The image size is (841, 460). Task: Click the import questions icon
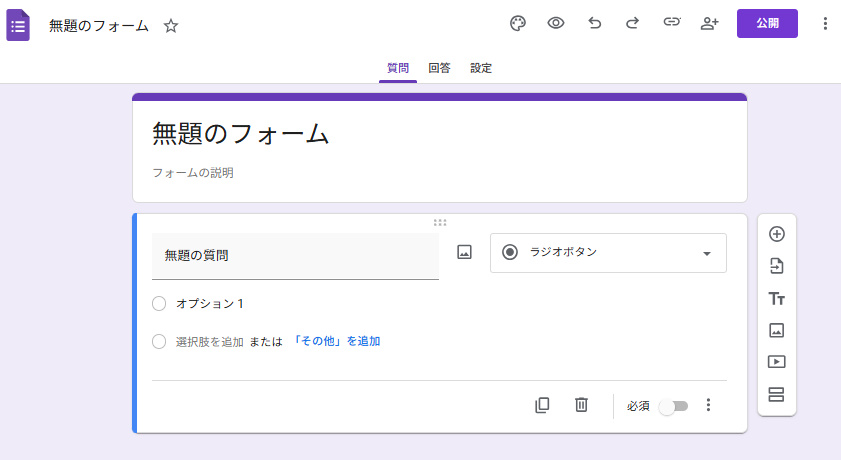click(x=777, y=266)
